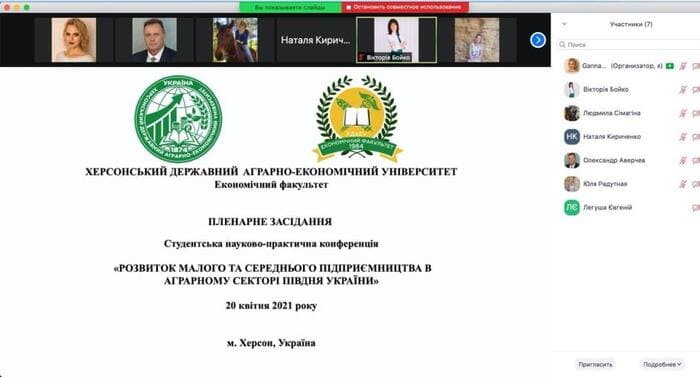Select the Наталя Кирич... video tile
Image resolution: width=700 pixels, height=377 pixels.
tap(316, 40)
